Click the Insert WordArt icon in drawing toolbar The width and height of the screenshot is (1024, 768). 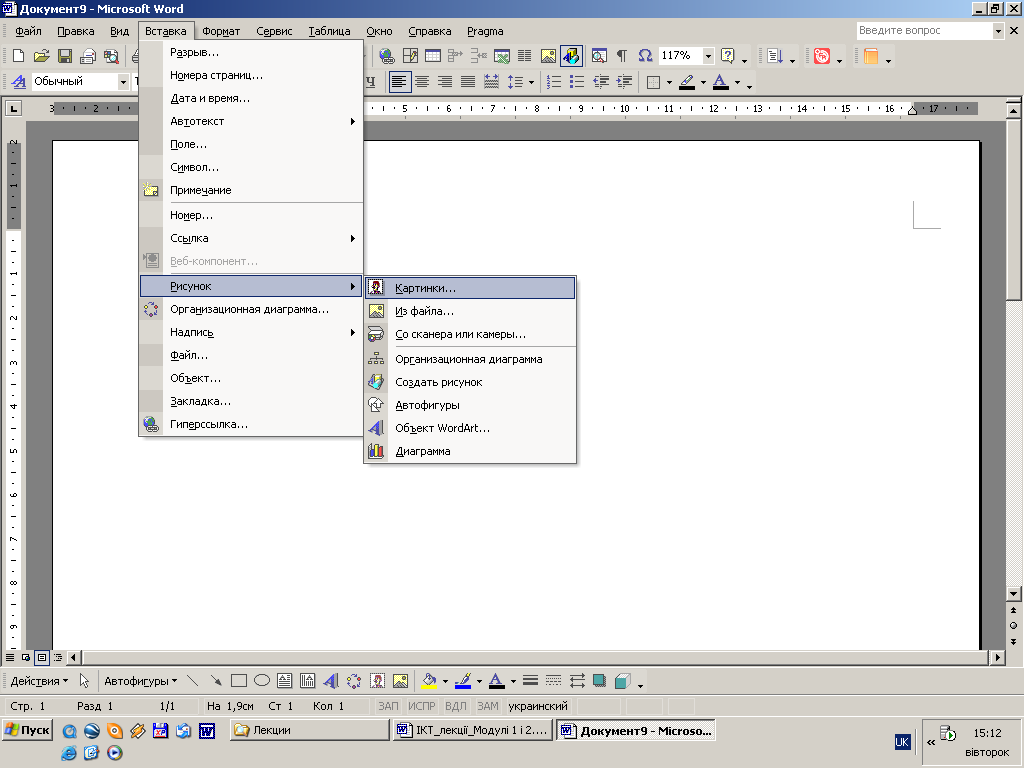[x=331, y=681]
